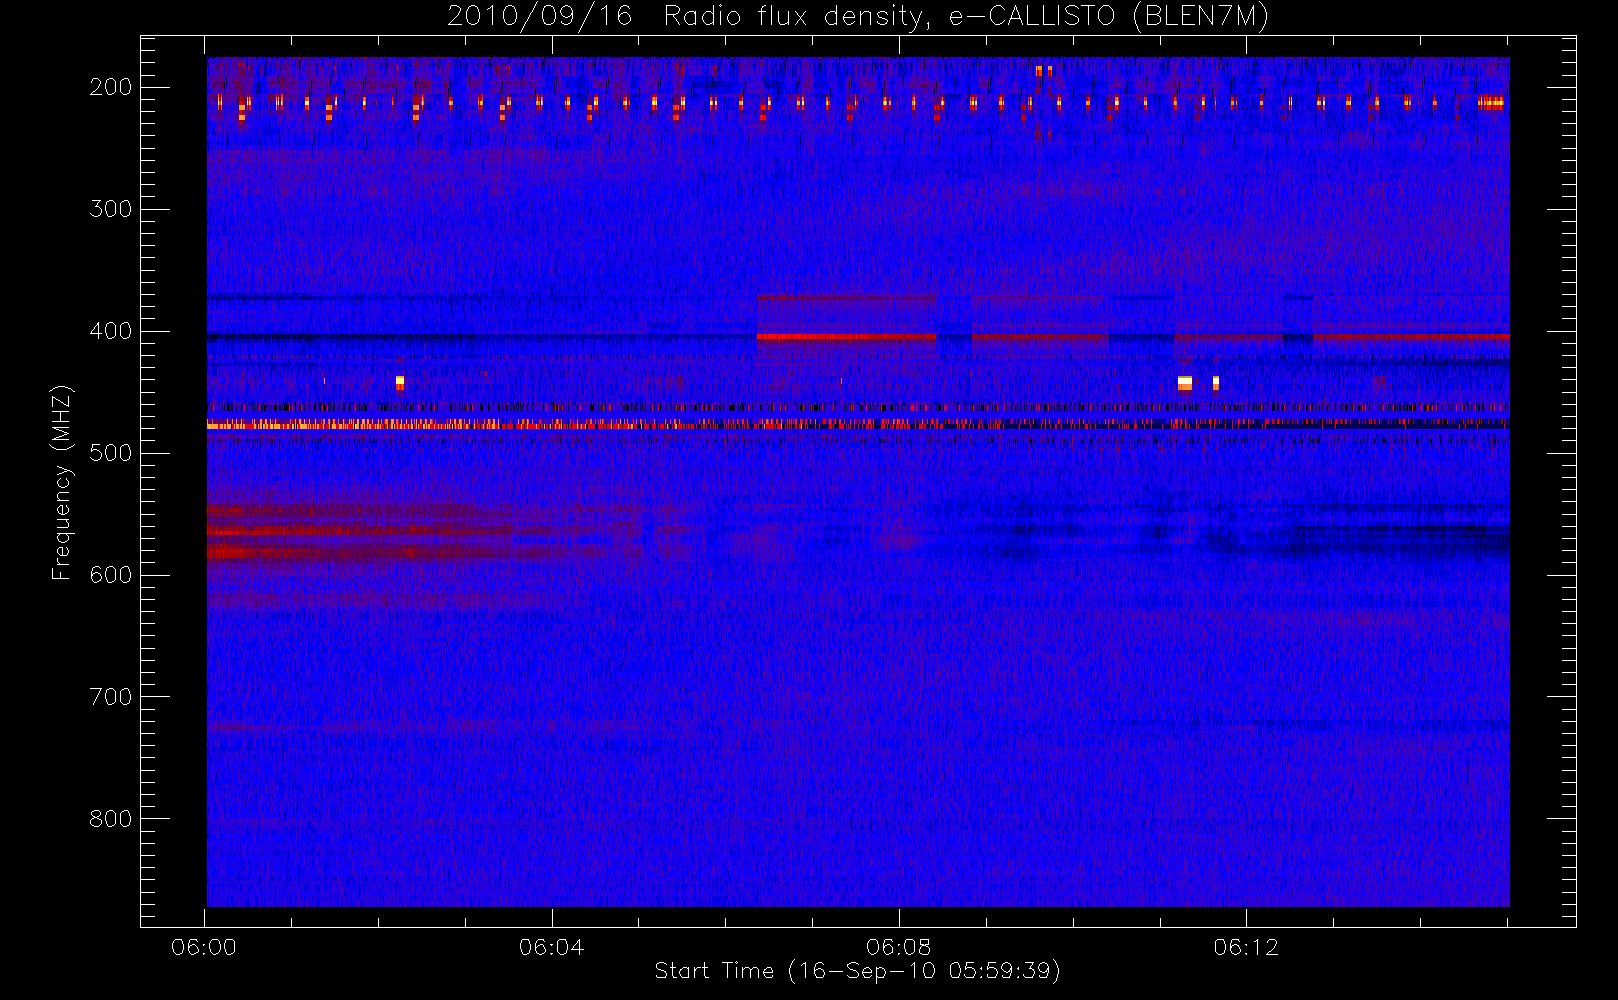Screen dimensions: 1618x1000
Task: Click the 700 frequency tick label
Action: click(x=110, y=697)
